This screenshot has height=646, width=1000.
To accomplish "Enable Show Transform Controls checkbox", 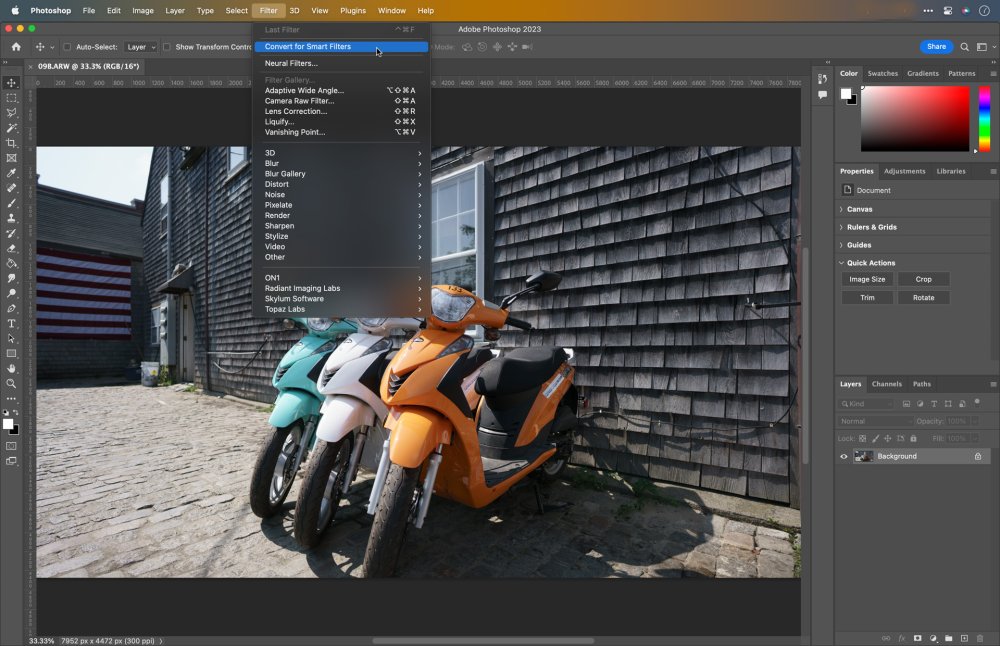I will coord(168,47).
